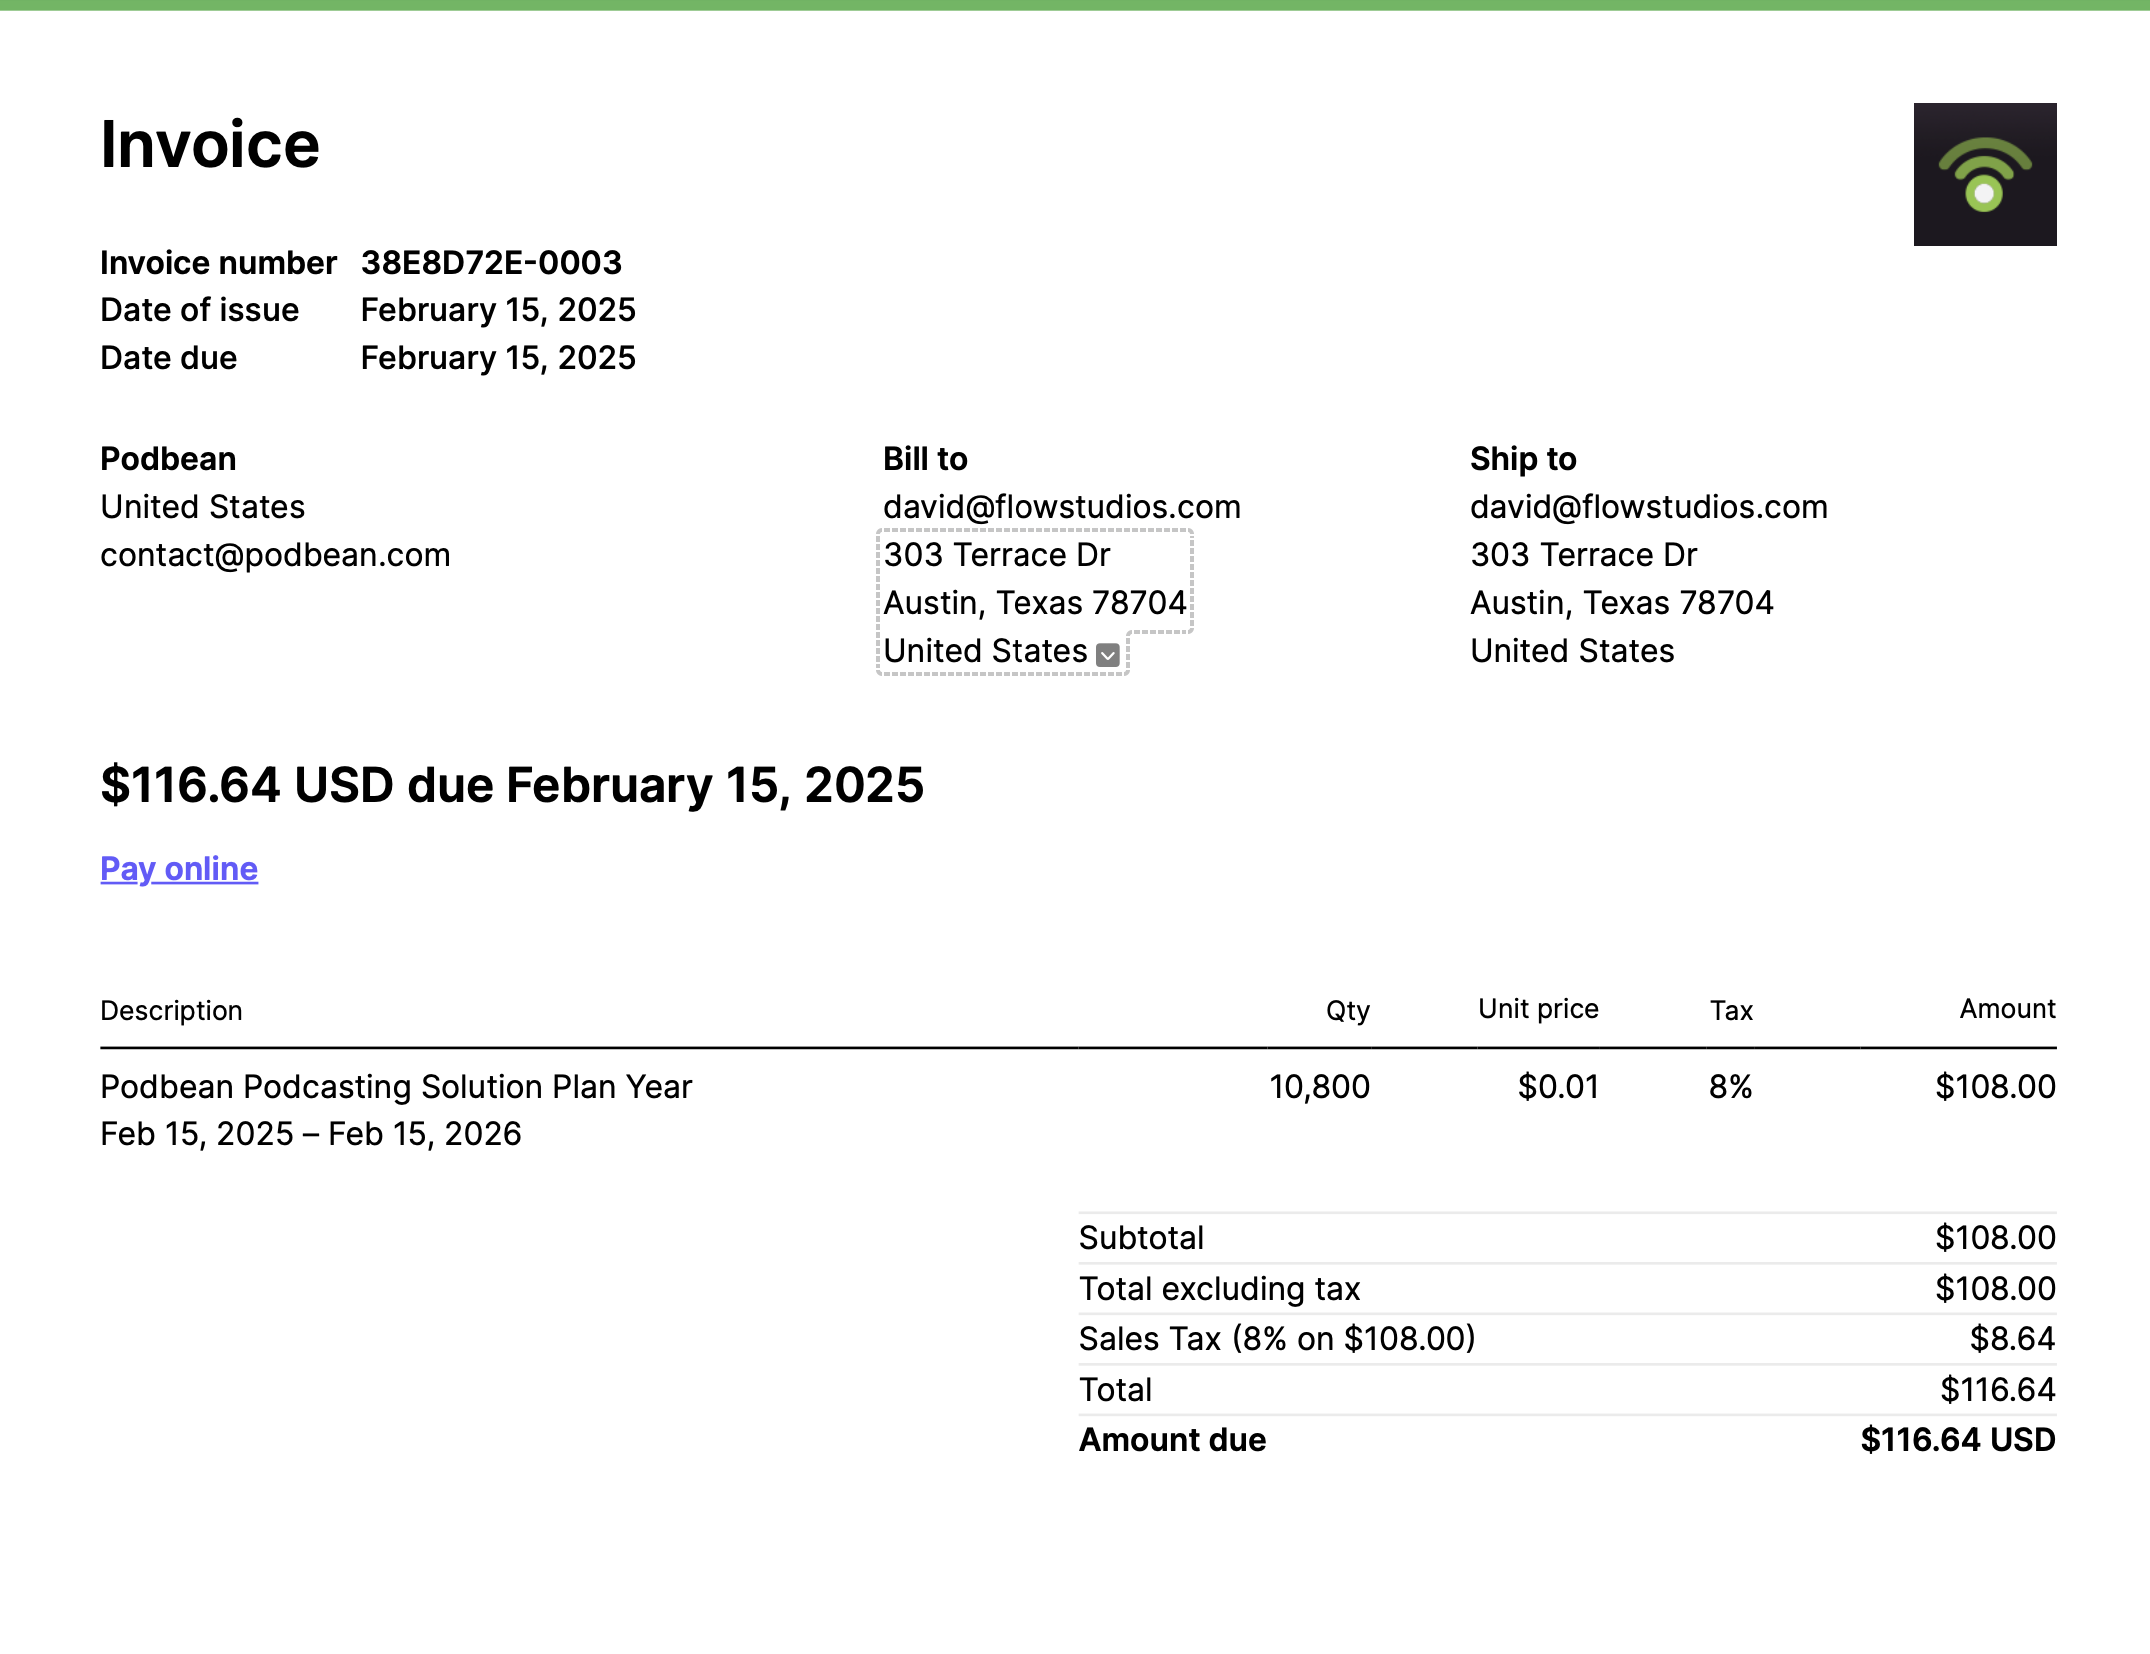Click the line item amount $108.00
Screen dimensions: 2150x1654
tap(1995, 1087)
